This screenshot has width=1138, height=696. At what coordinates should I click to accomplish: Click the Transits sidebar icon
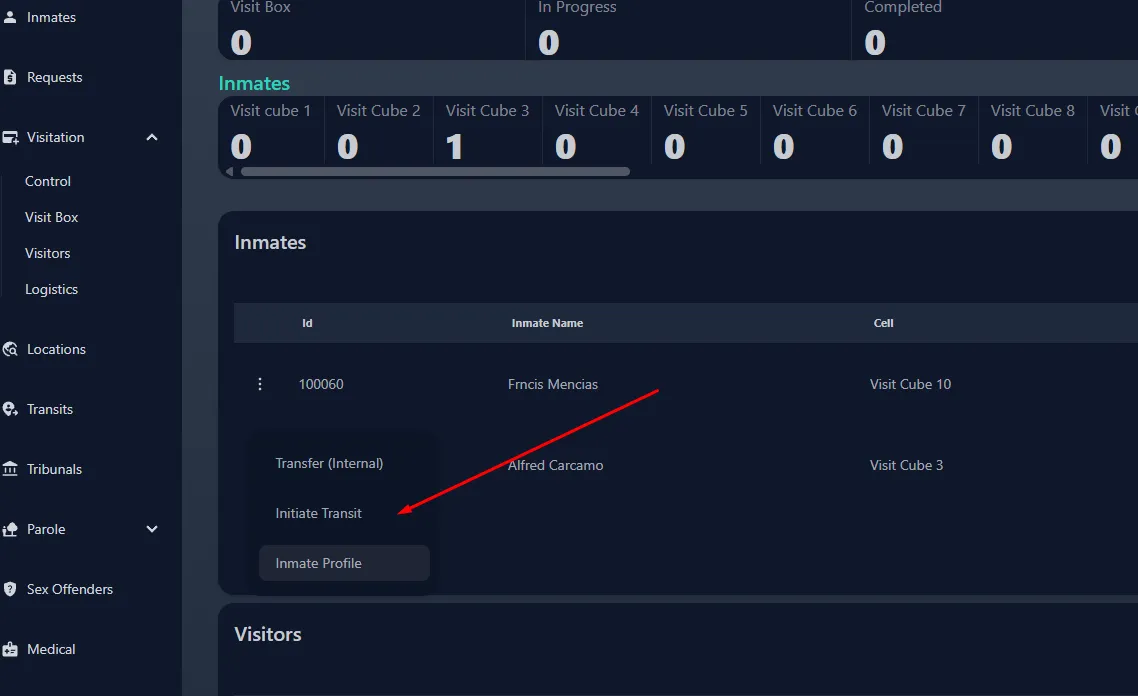click(10, 409)
